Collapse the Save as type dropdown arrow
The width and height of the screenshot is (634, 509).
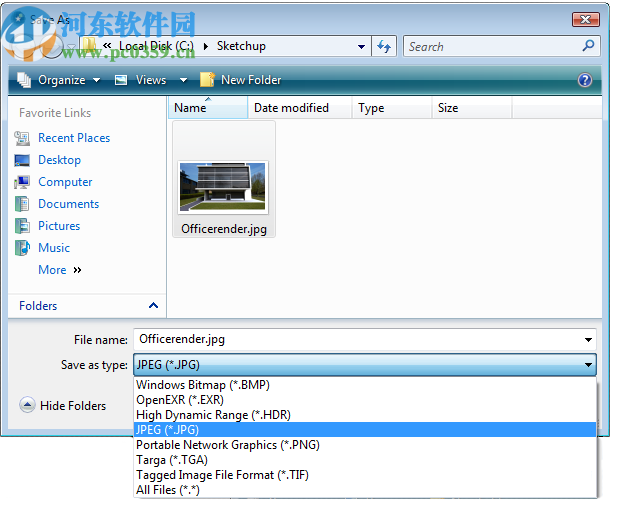point(588,365)
